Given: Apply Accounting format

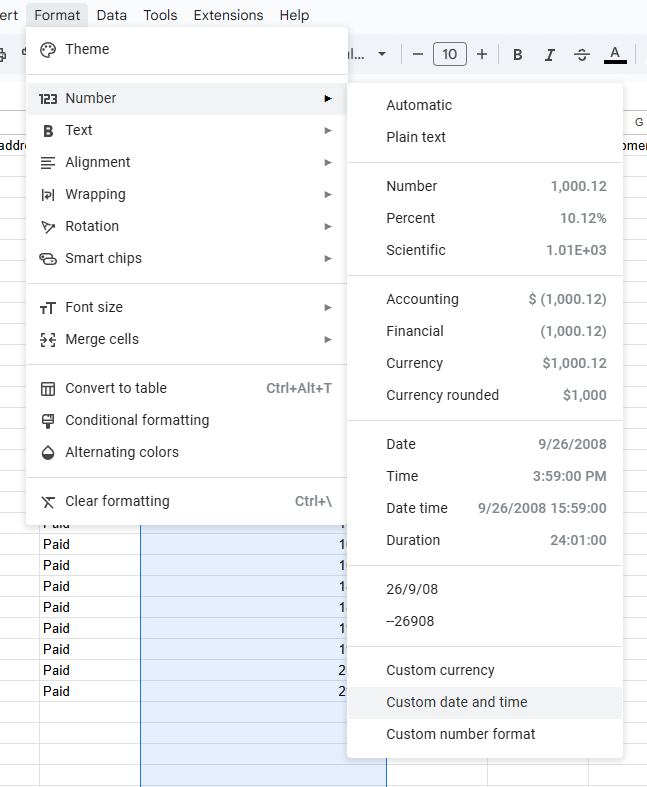Looking at the screenshot, I should click(485, 299).
